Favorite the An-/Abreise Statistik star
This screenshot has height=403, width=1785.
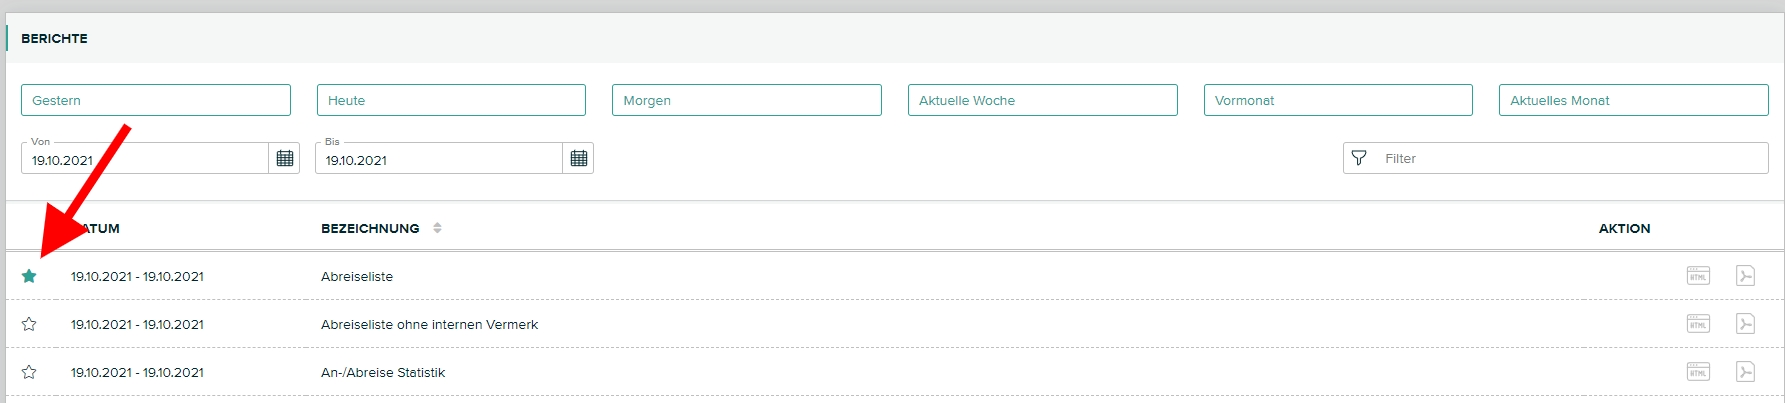click(29, 372)
